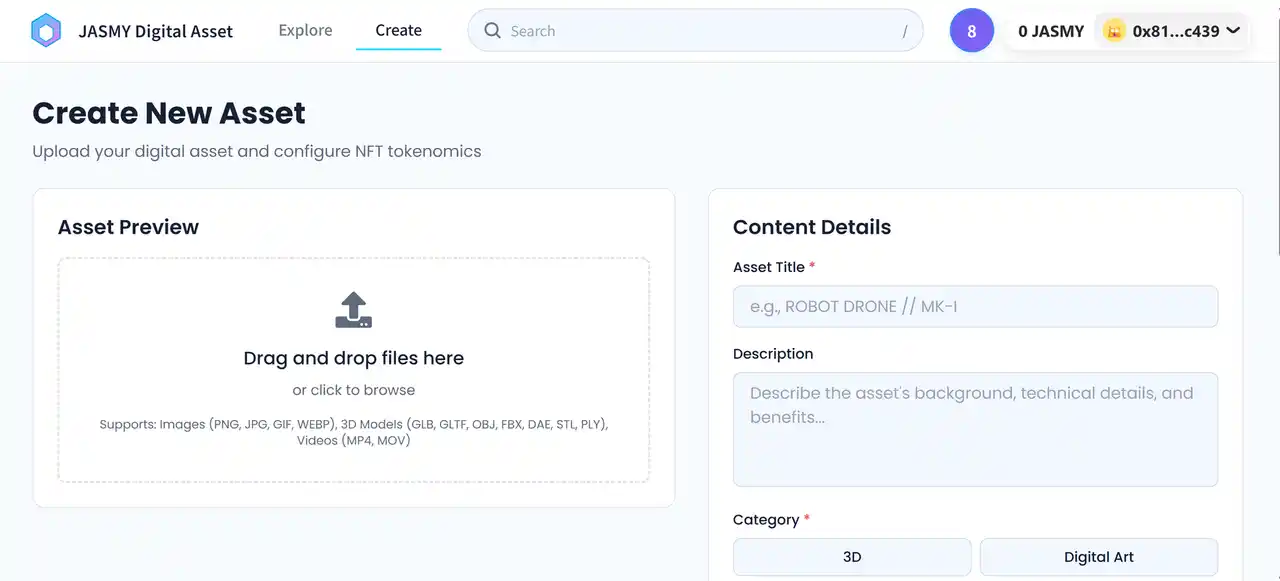This screenshot has height=581, width=1280.
Task: Click the JASMY hexagon logo icon
Action: (x=46, y=31)
